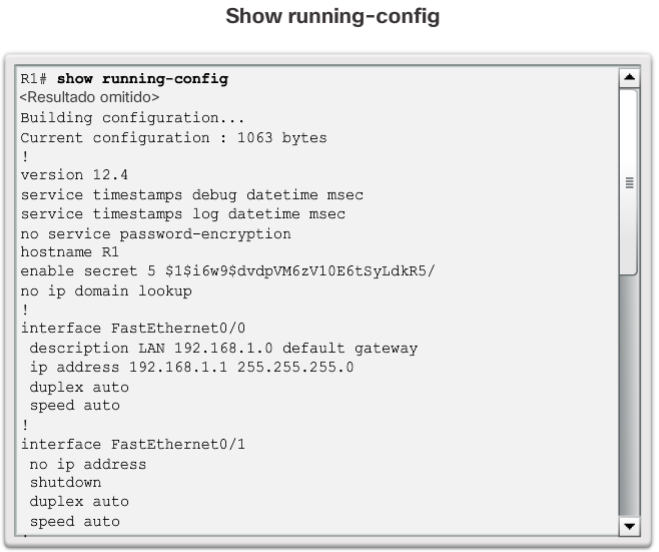
Task: Click the scrollbar up arrow
Action: [x=628, y=77]
